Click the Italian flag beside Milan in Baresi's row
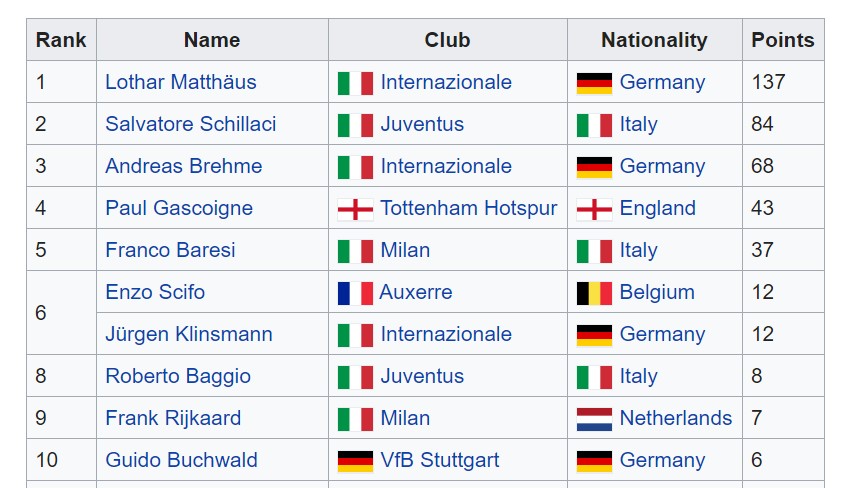Viewport: 852px width, 488px height. pyautogui.click(x=355, y=251)
